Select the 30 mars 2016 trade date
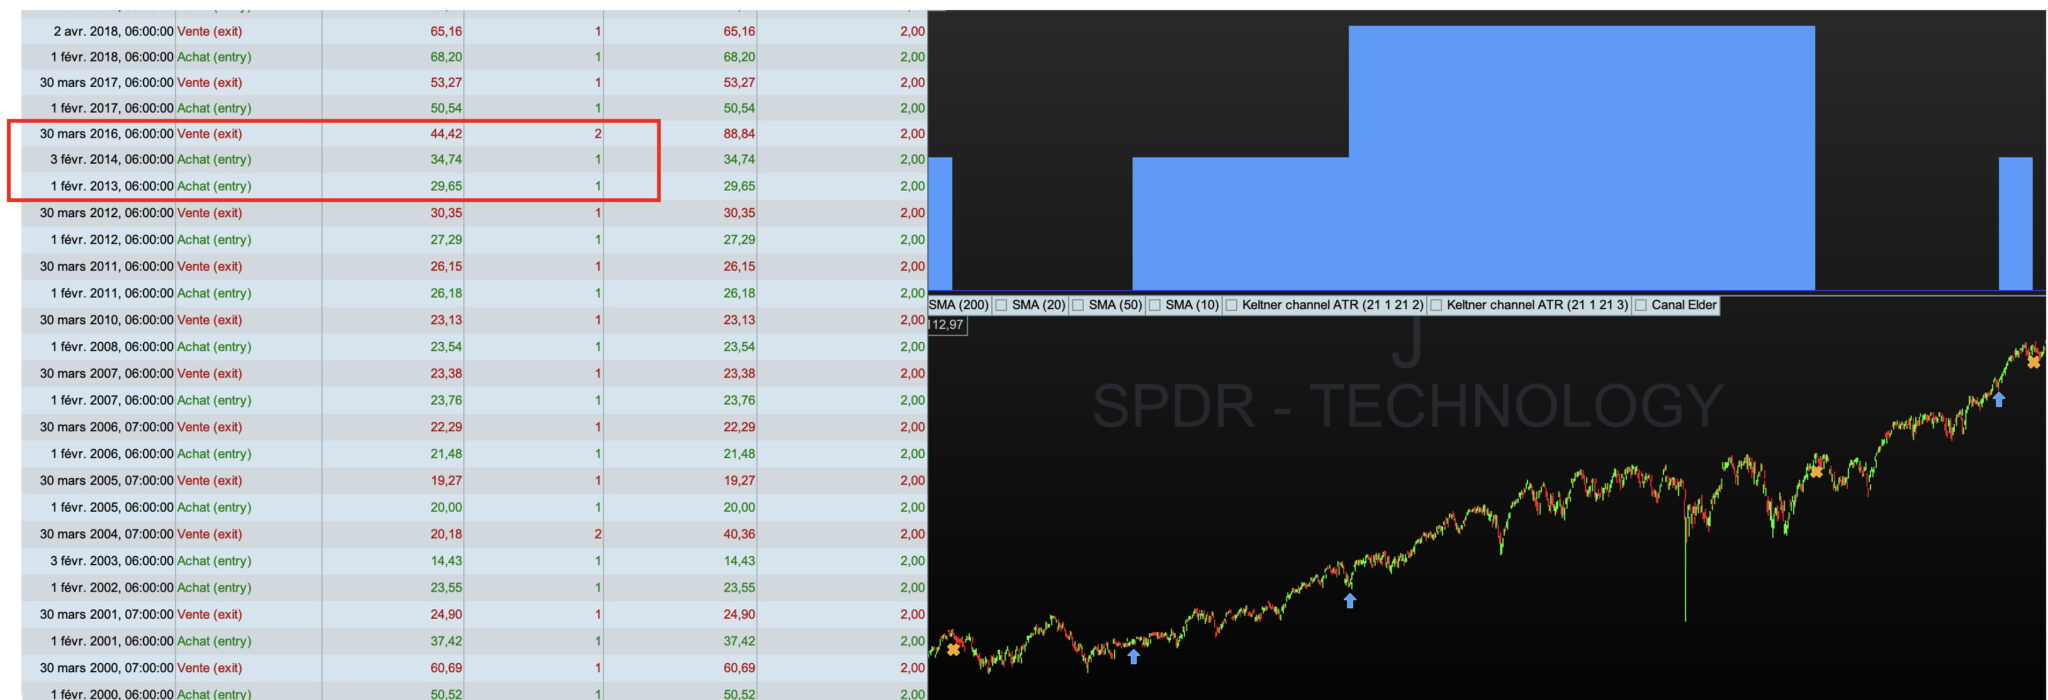 click(107, 134)
